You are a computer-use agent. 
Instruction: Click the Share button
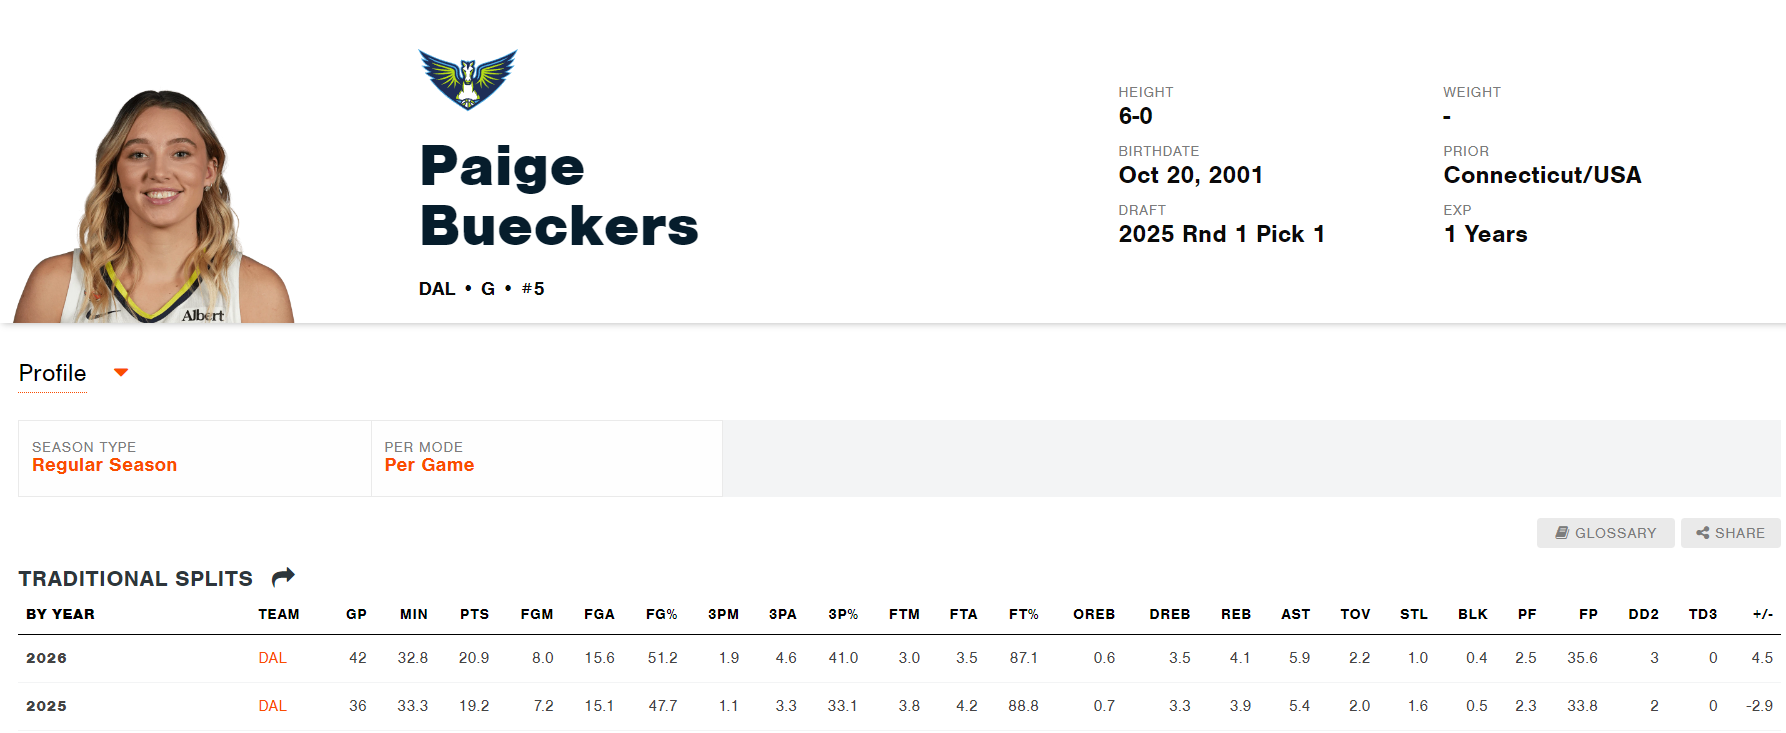point(1730,533)
